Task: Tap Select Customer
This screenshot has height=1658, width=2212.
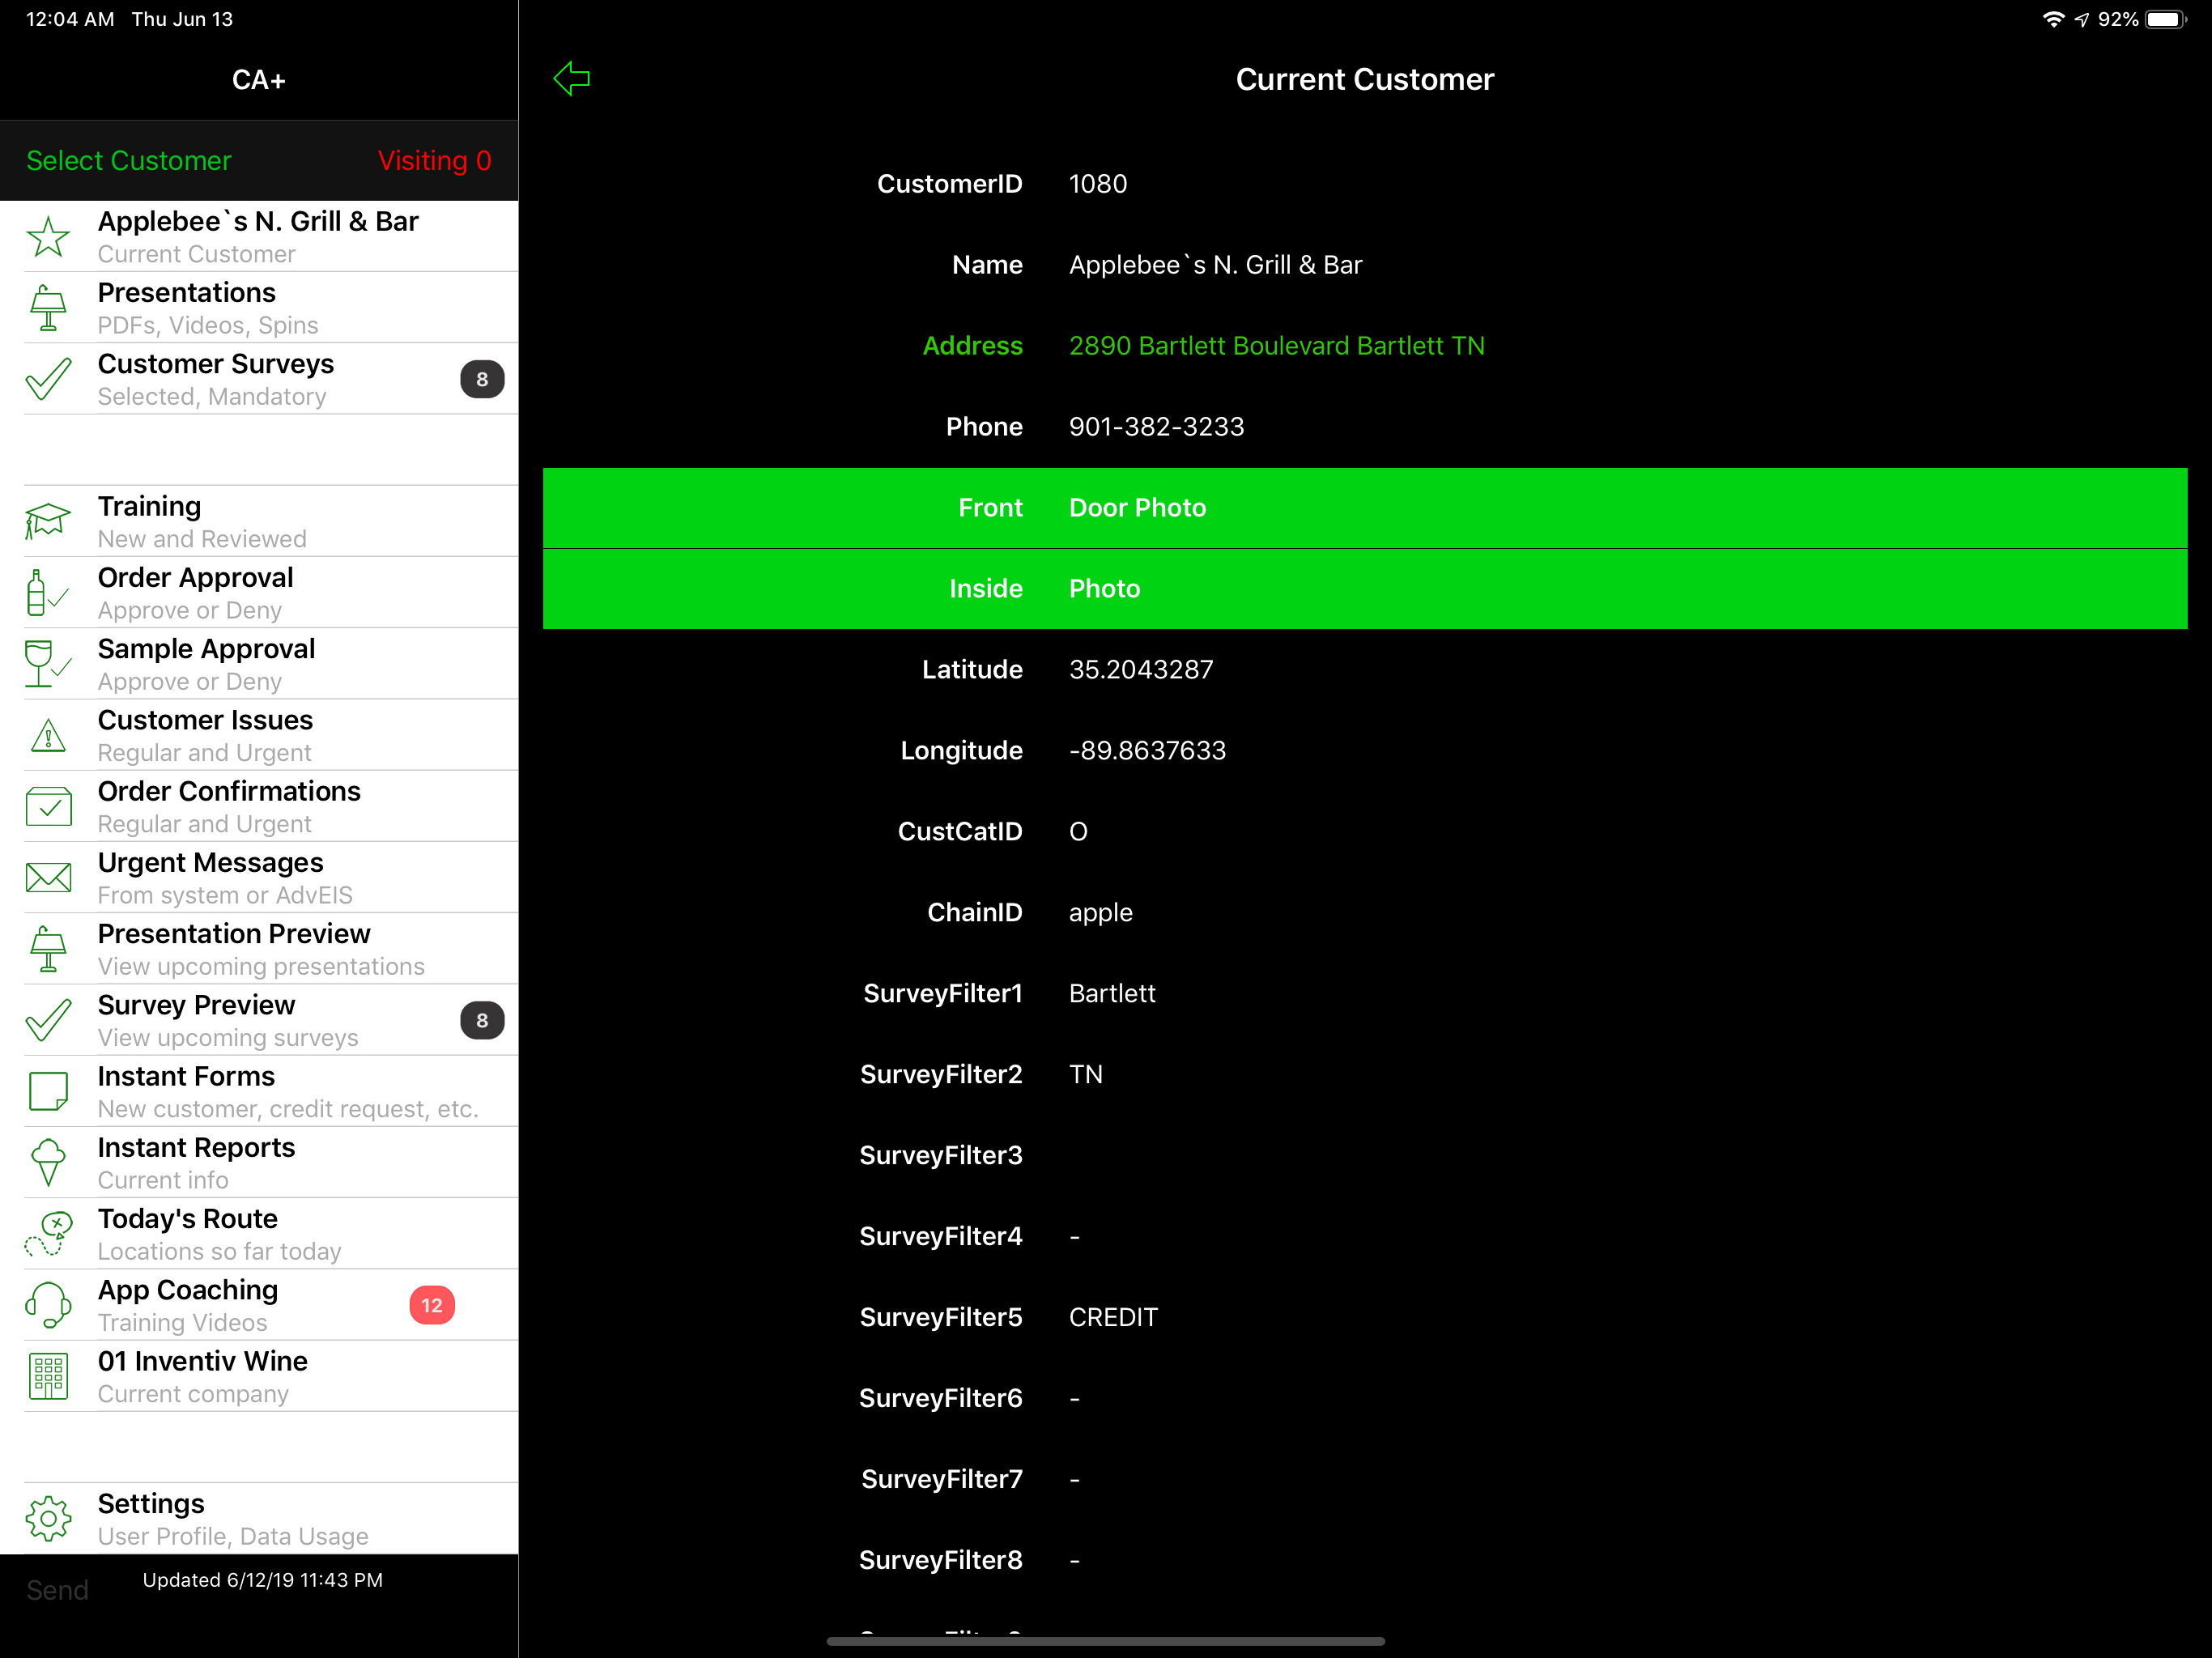Action: coord(128,160)
